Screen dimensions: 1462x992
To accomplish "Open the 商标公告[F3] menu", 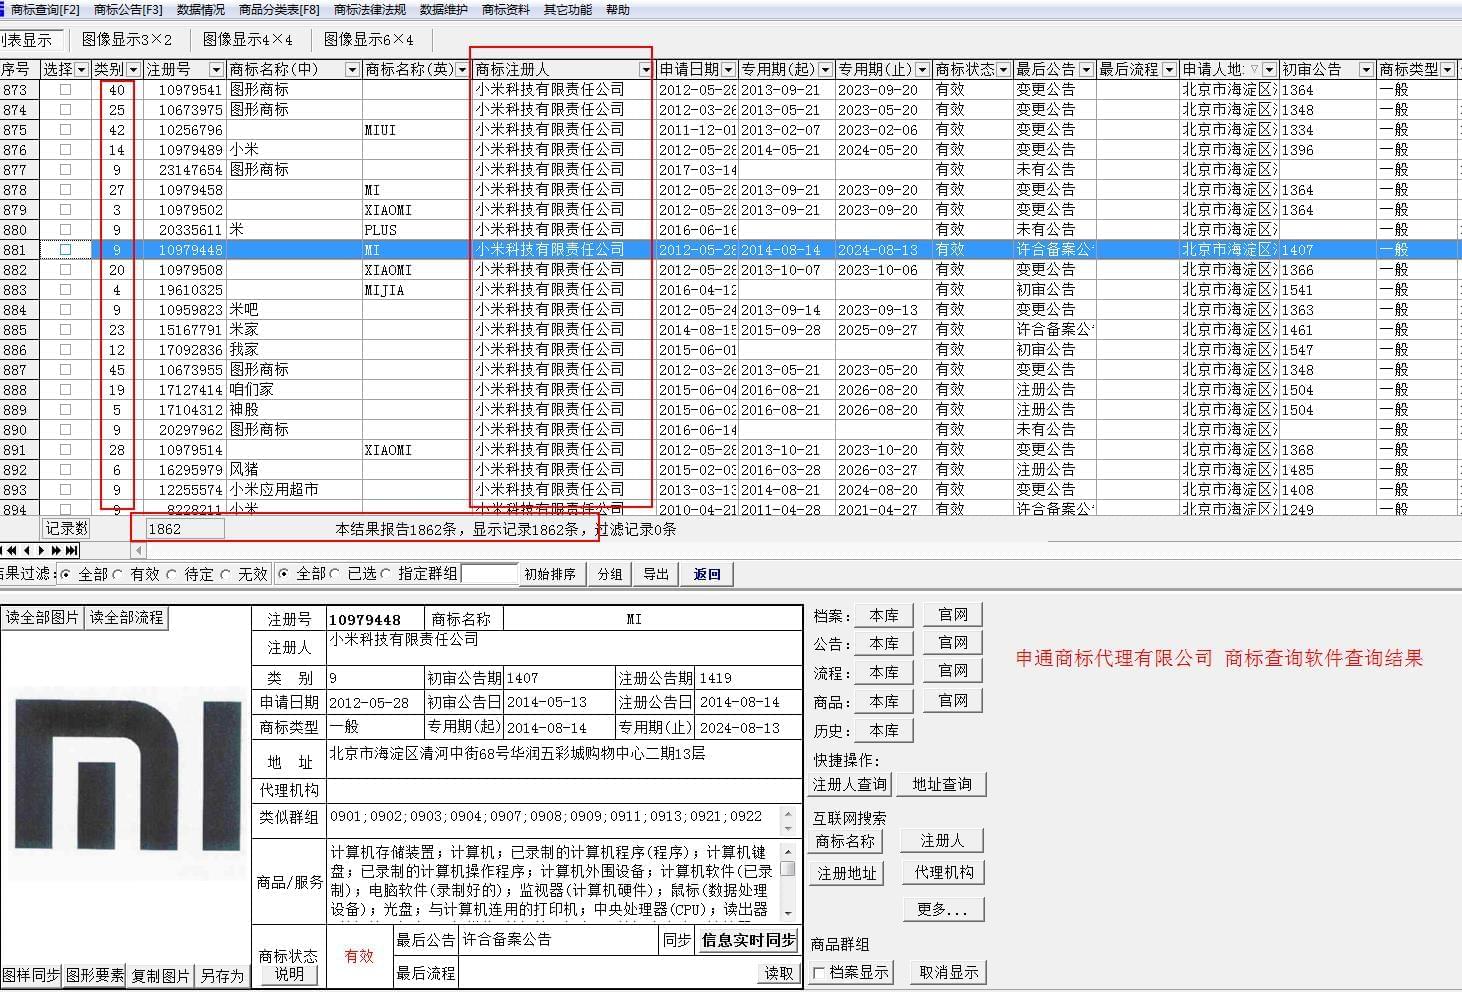I will pyautogui.click(x=128, y=10).
